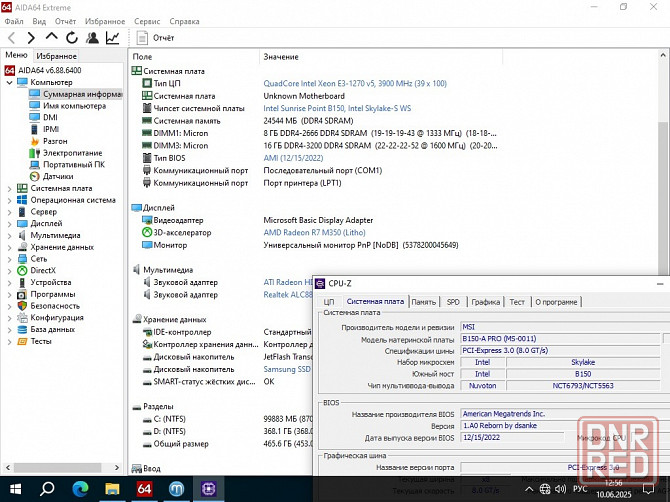Click the Тесты icon in tree
This screenshot has width=670, height=502.
point(22,341)
